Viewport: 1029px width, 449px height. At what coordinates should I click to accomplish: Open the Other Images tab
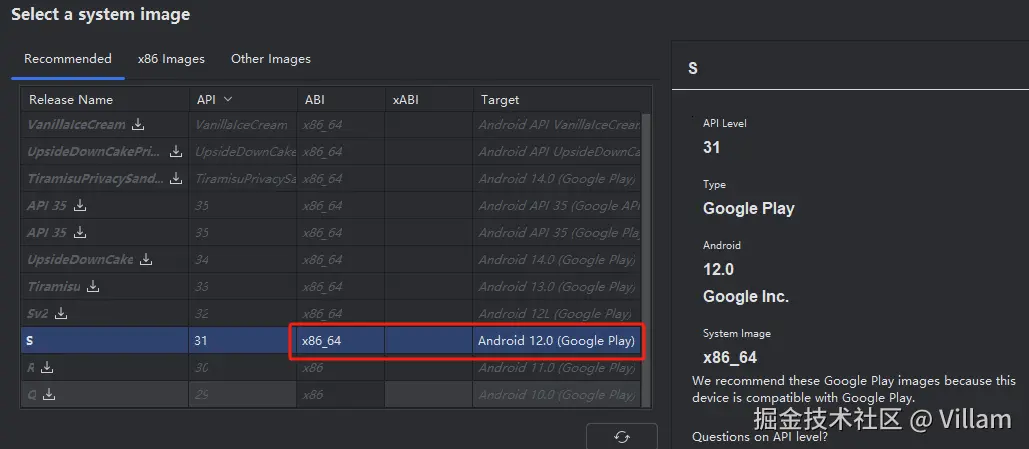coord(271,59)
